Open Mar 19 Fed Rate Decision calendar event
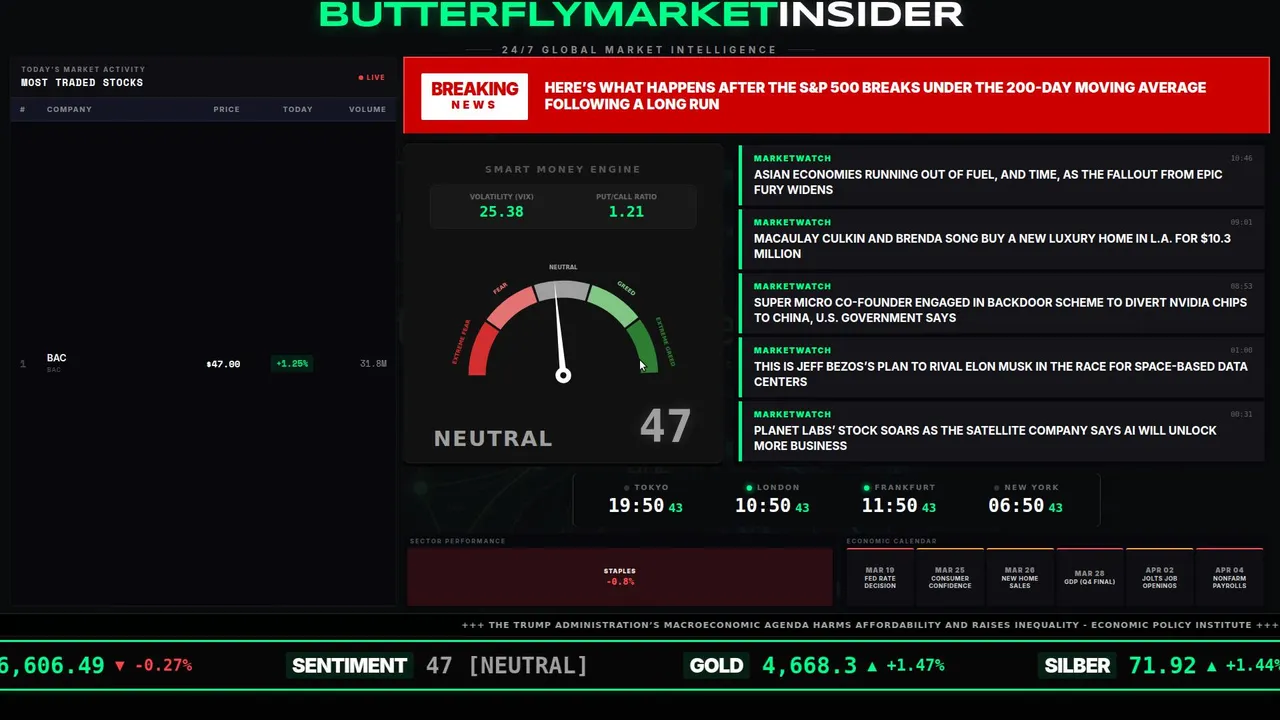This screenshot has width=1280, height=720. click(x=880, y=577)
